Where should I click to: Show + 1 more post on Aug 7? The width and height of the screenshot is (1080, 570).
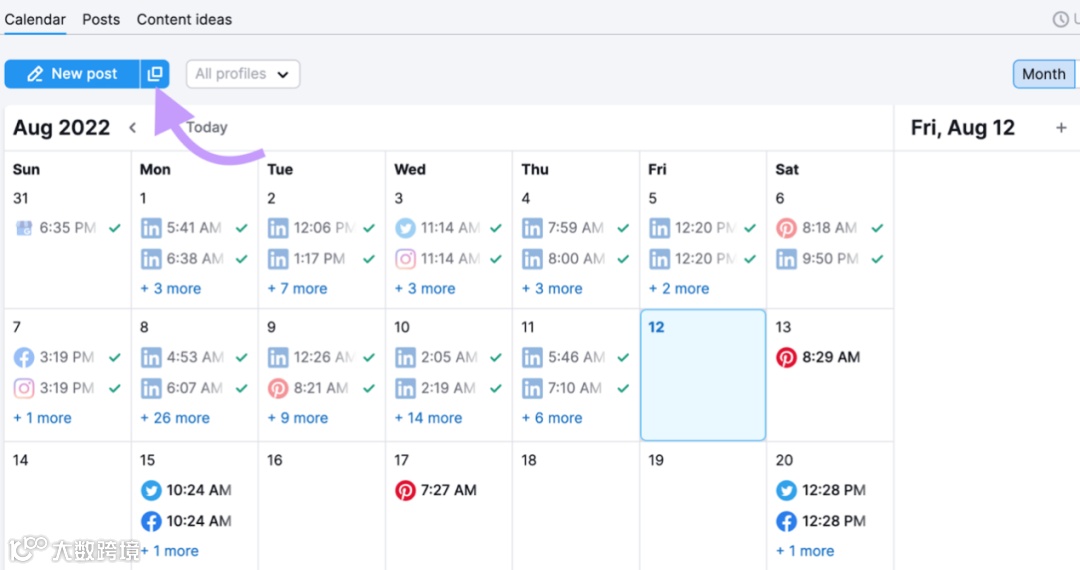point(42,418)
